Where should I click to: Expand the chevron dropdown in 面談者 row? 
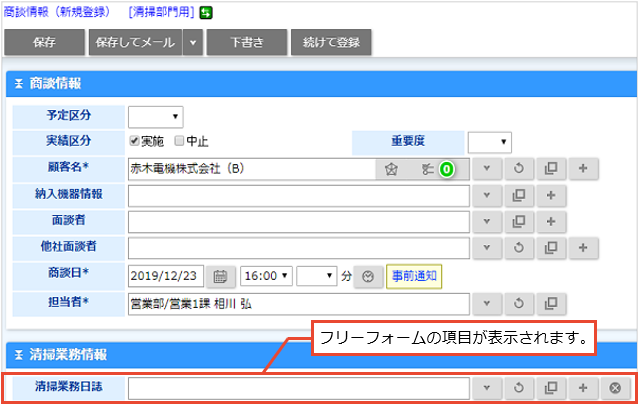coord(487,221)
